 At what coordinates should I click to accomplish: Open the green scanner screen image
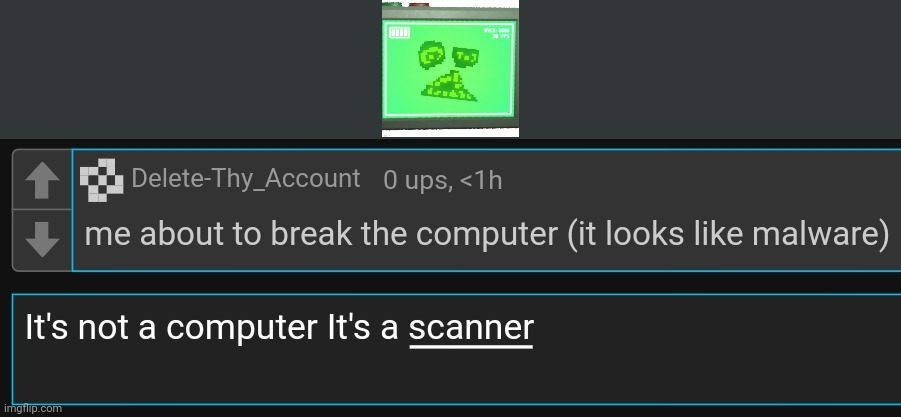click(x=450, y=69)
